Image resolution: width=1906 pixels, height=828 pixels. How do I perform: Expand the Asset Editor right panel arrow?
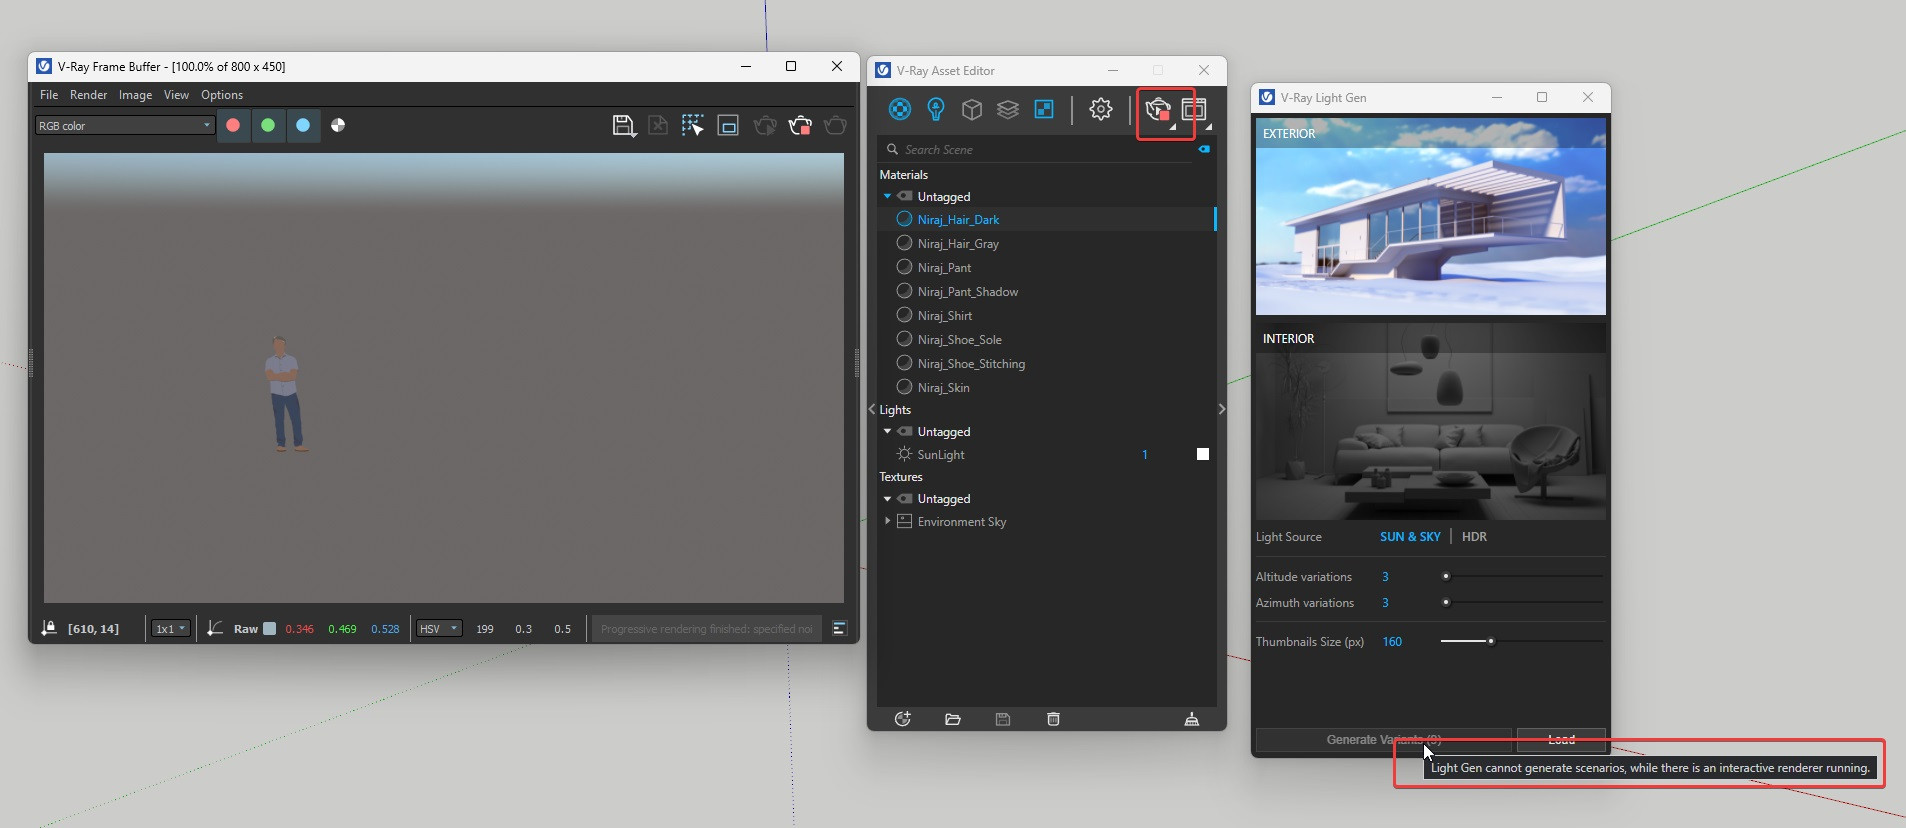[x=1221, y=409]
